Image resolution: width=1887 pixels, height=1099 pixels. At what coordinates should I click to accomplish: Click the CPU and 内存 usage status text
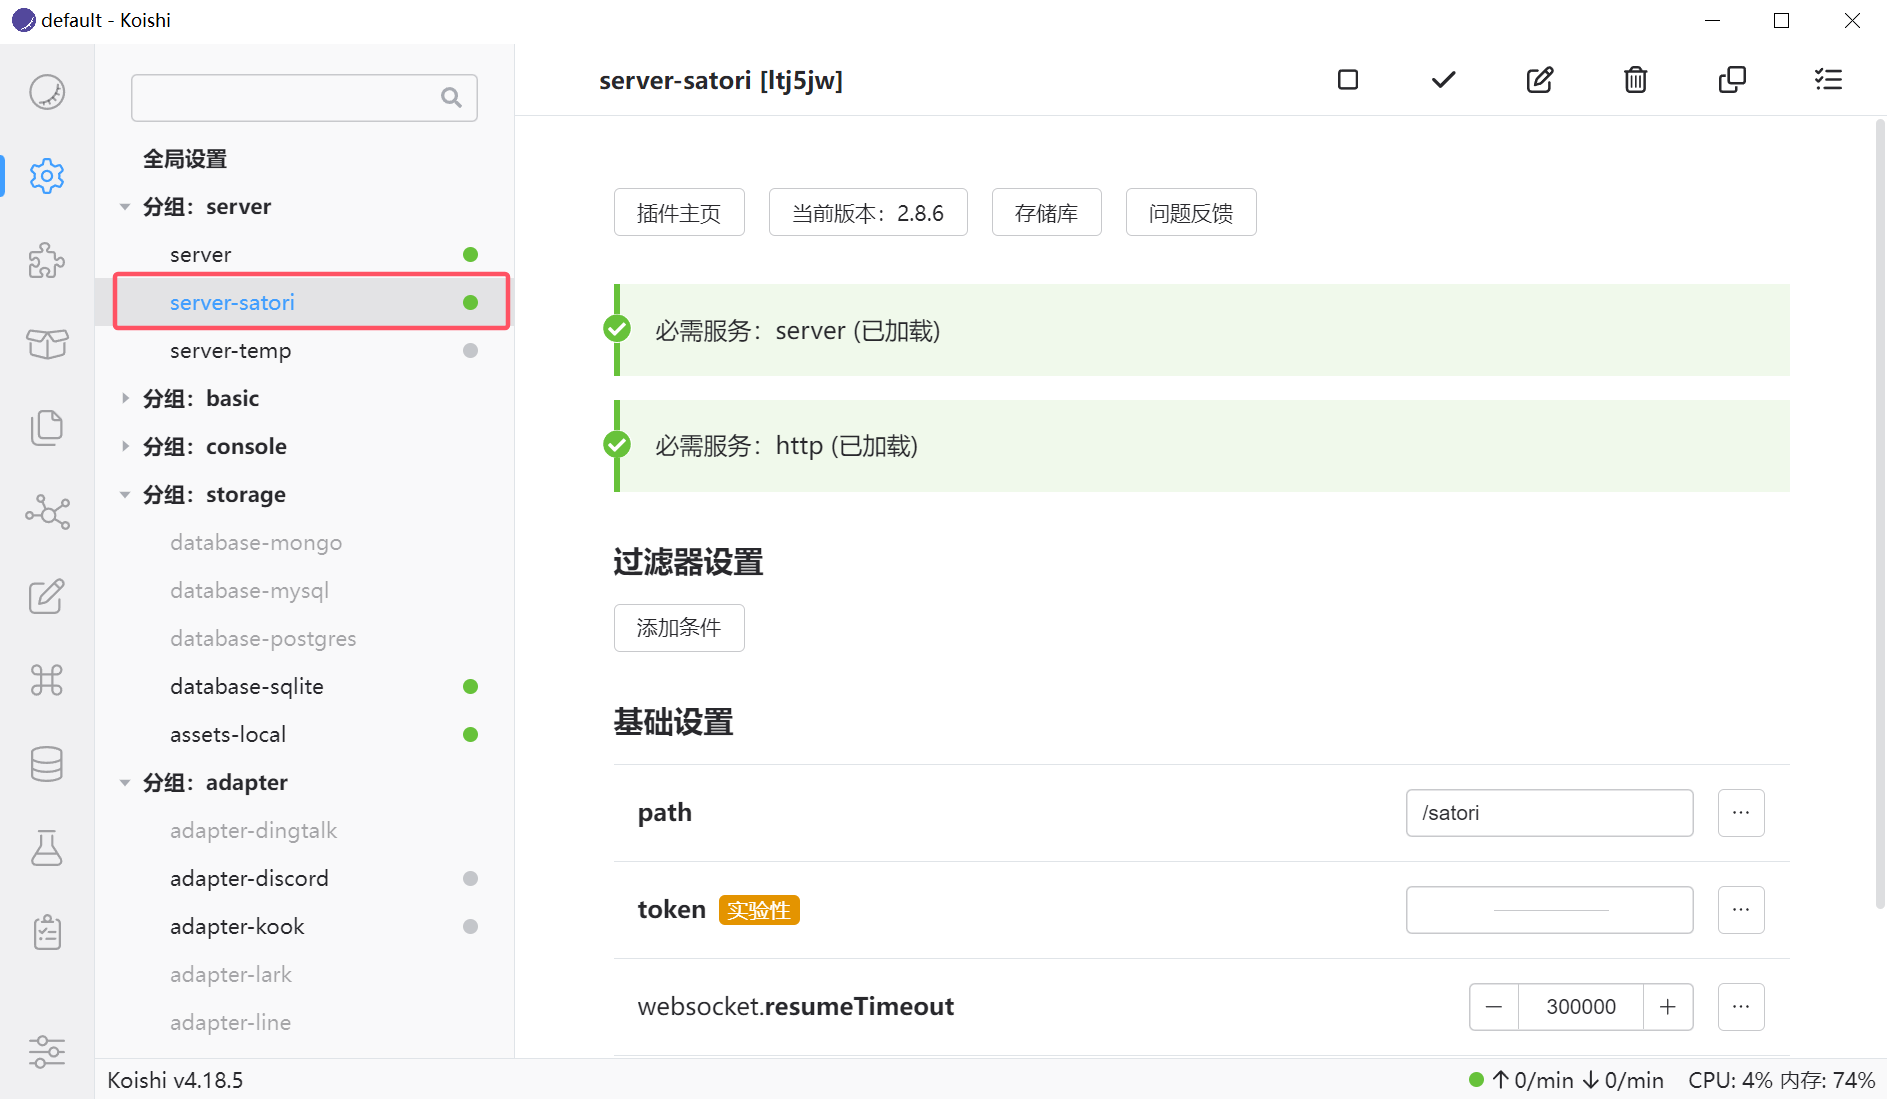pyautogui.click(x=1781, y=1080)
